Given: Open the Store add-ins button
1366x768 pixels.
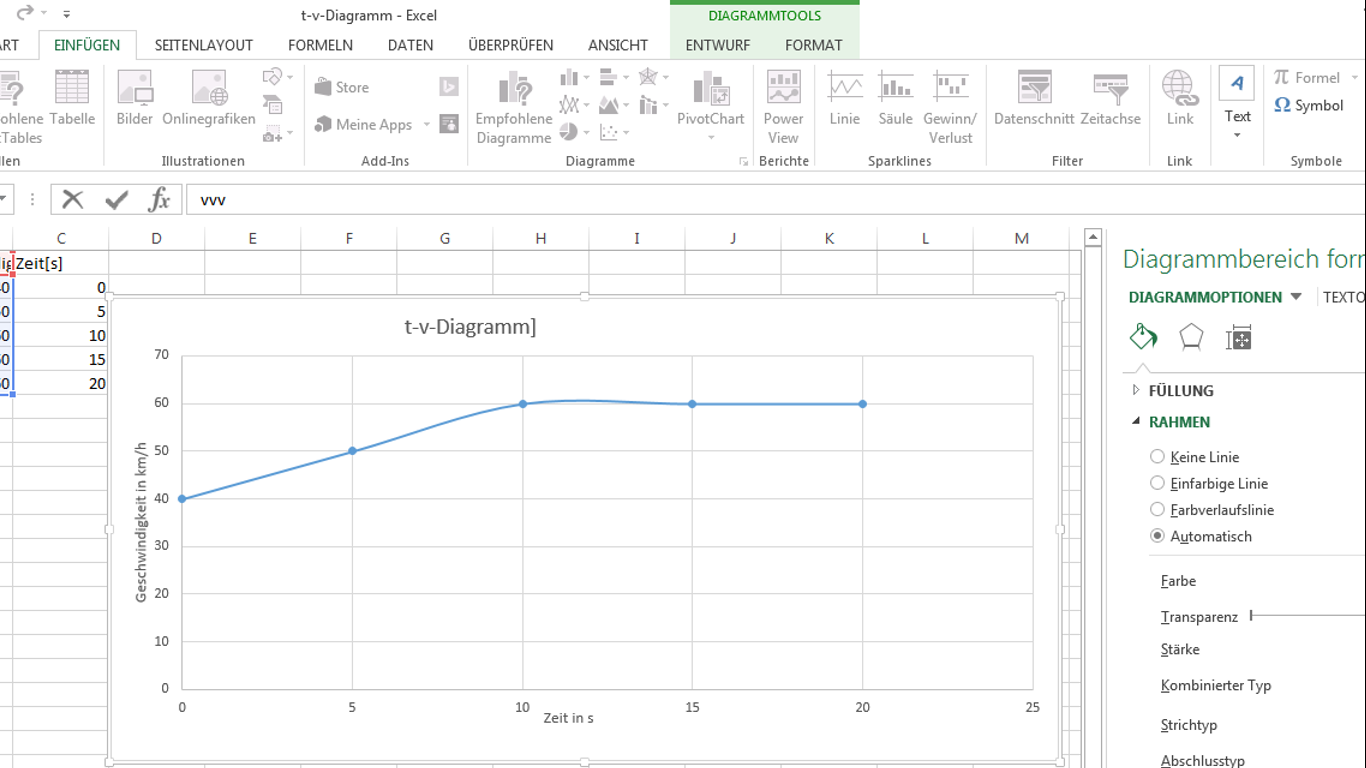Looking at the screenshot, I should point(342,87).
